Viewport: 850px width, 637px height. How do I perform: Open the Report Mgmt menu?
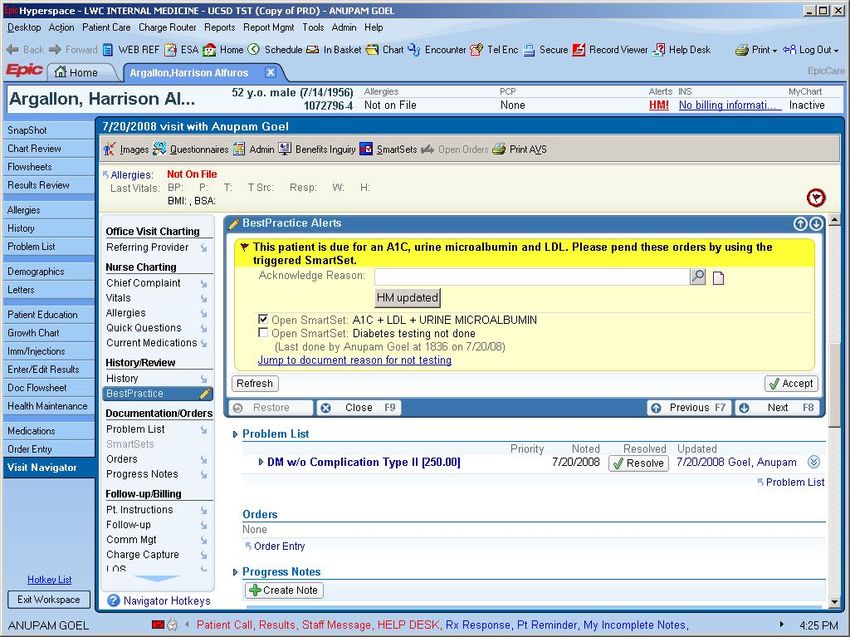coord(268,27)
